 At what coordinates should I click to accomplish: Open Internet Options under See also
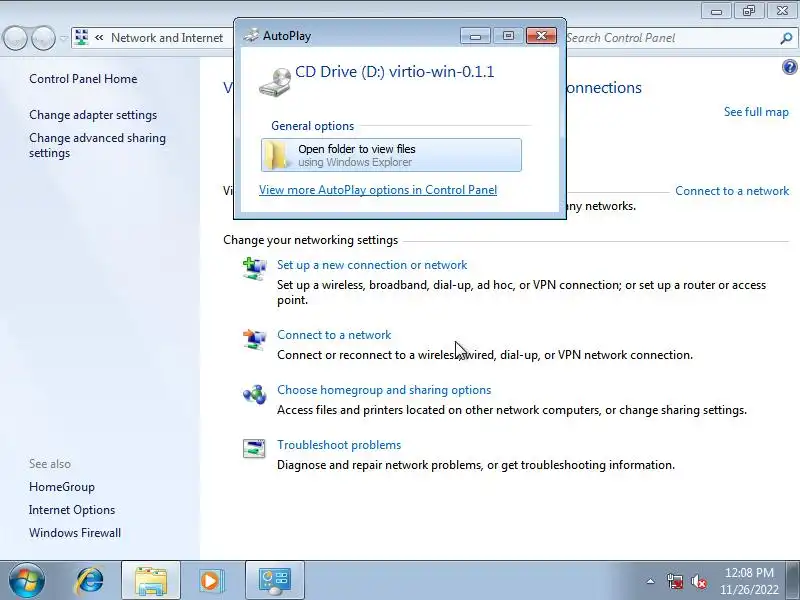coord(72,510)
